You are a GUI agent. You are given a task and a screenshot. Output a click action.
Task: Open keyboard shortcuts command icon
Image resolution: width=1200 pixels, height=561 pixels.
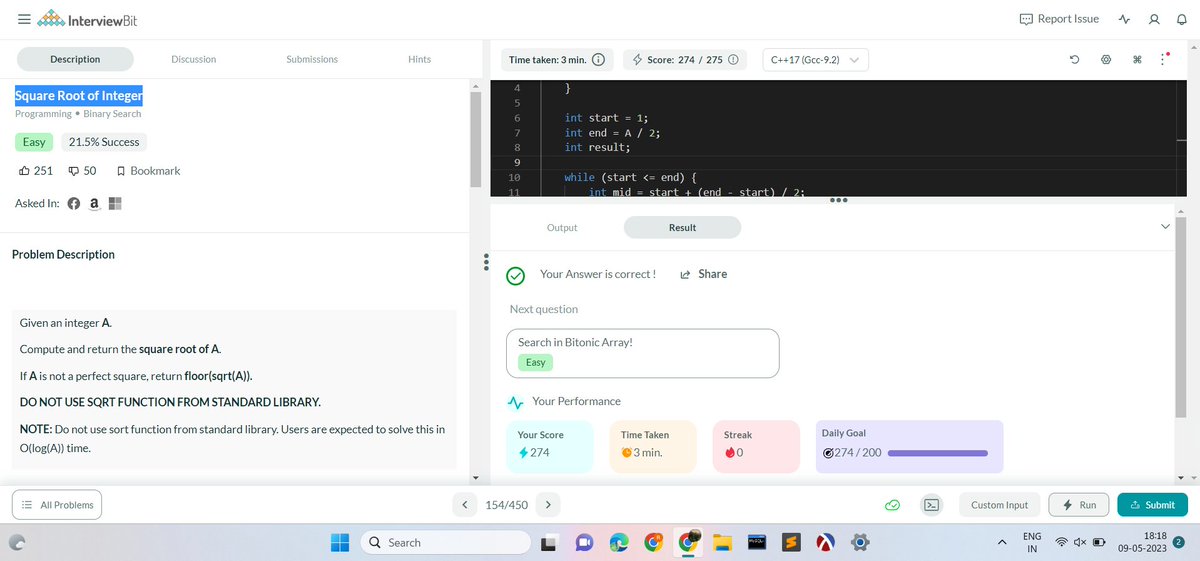click(x=1139, y=60)
